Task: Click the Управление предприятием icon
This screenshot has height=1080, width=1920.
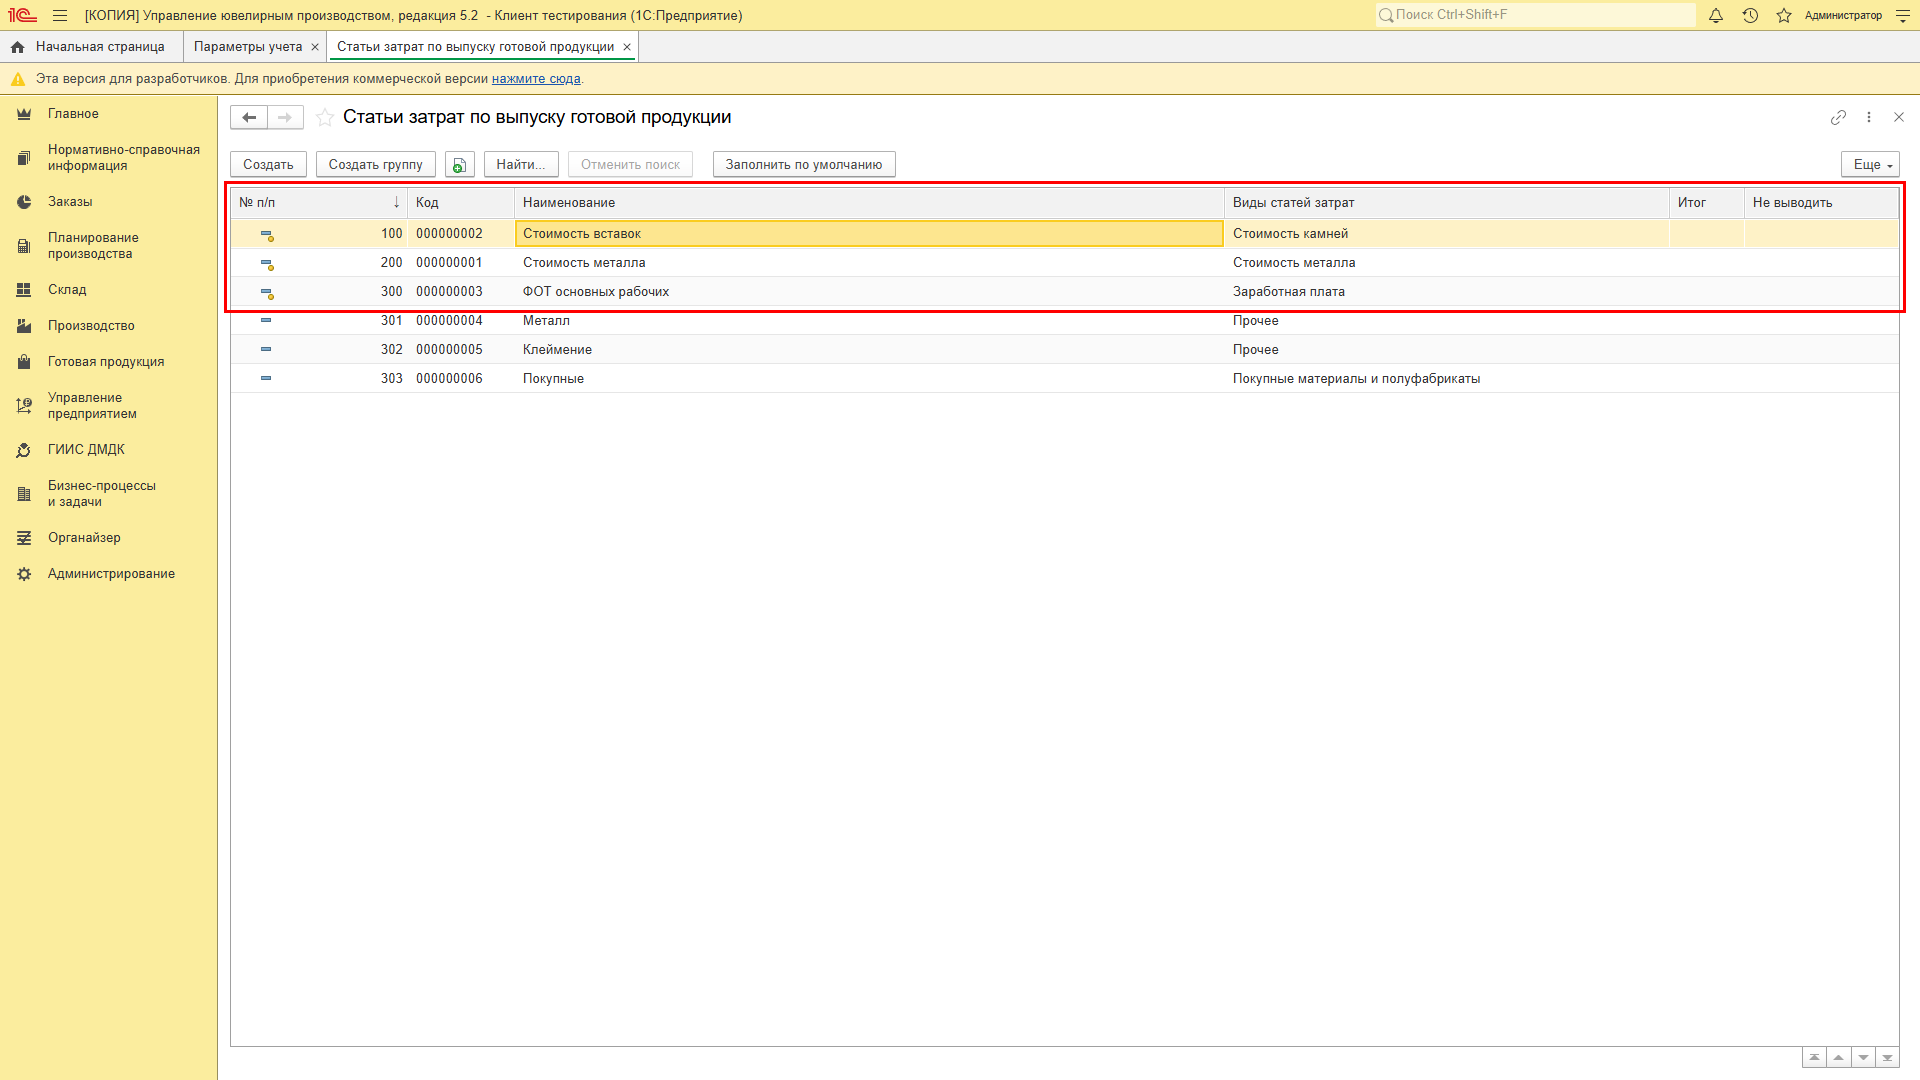Action: tap(24, 406)
